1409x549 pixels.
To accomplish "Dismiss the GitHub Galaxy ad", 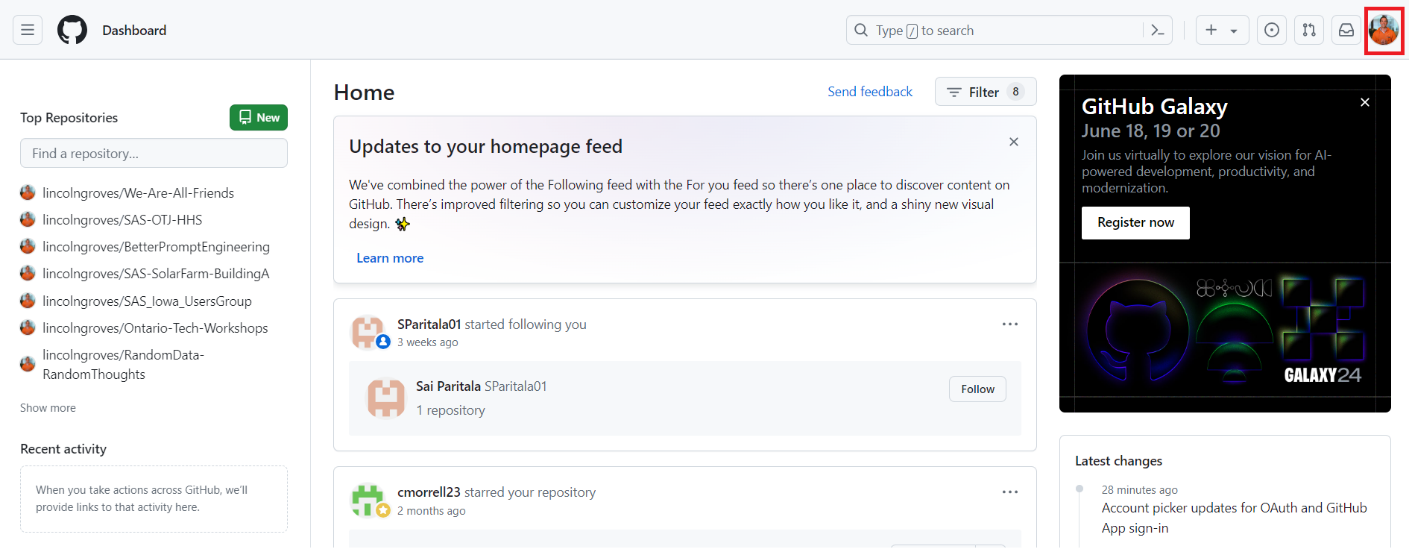I will click(1365, 102).
